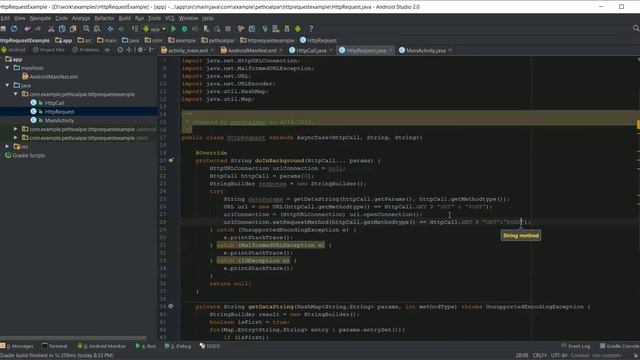Click the Synchronize refresh toolbar icon
Screen dimensions: 640x360
coord(14,29)
